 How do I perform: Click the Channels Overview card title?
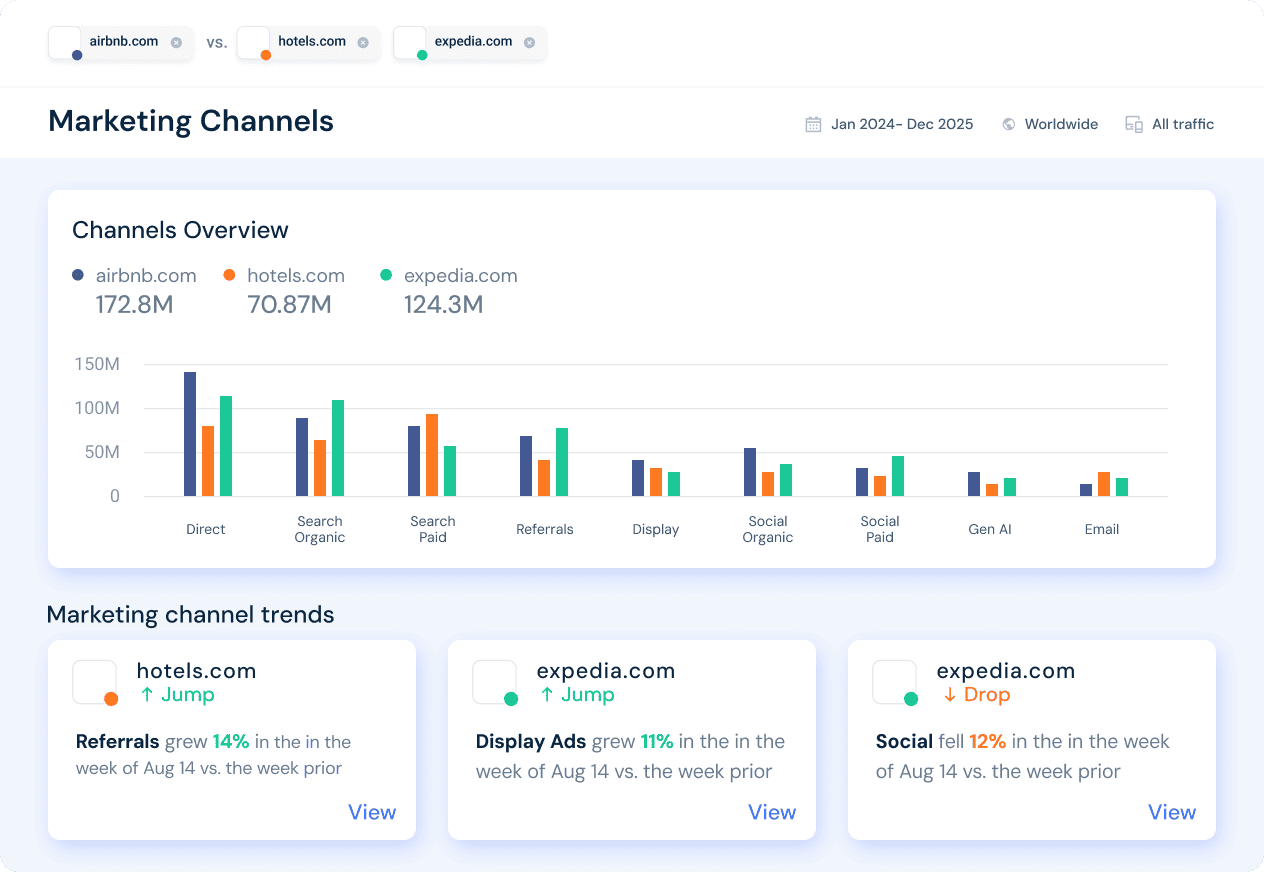click(180, 230)
